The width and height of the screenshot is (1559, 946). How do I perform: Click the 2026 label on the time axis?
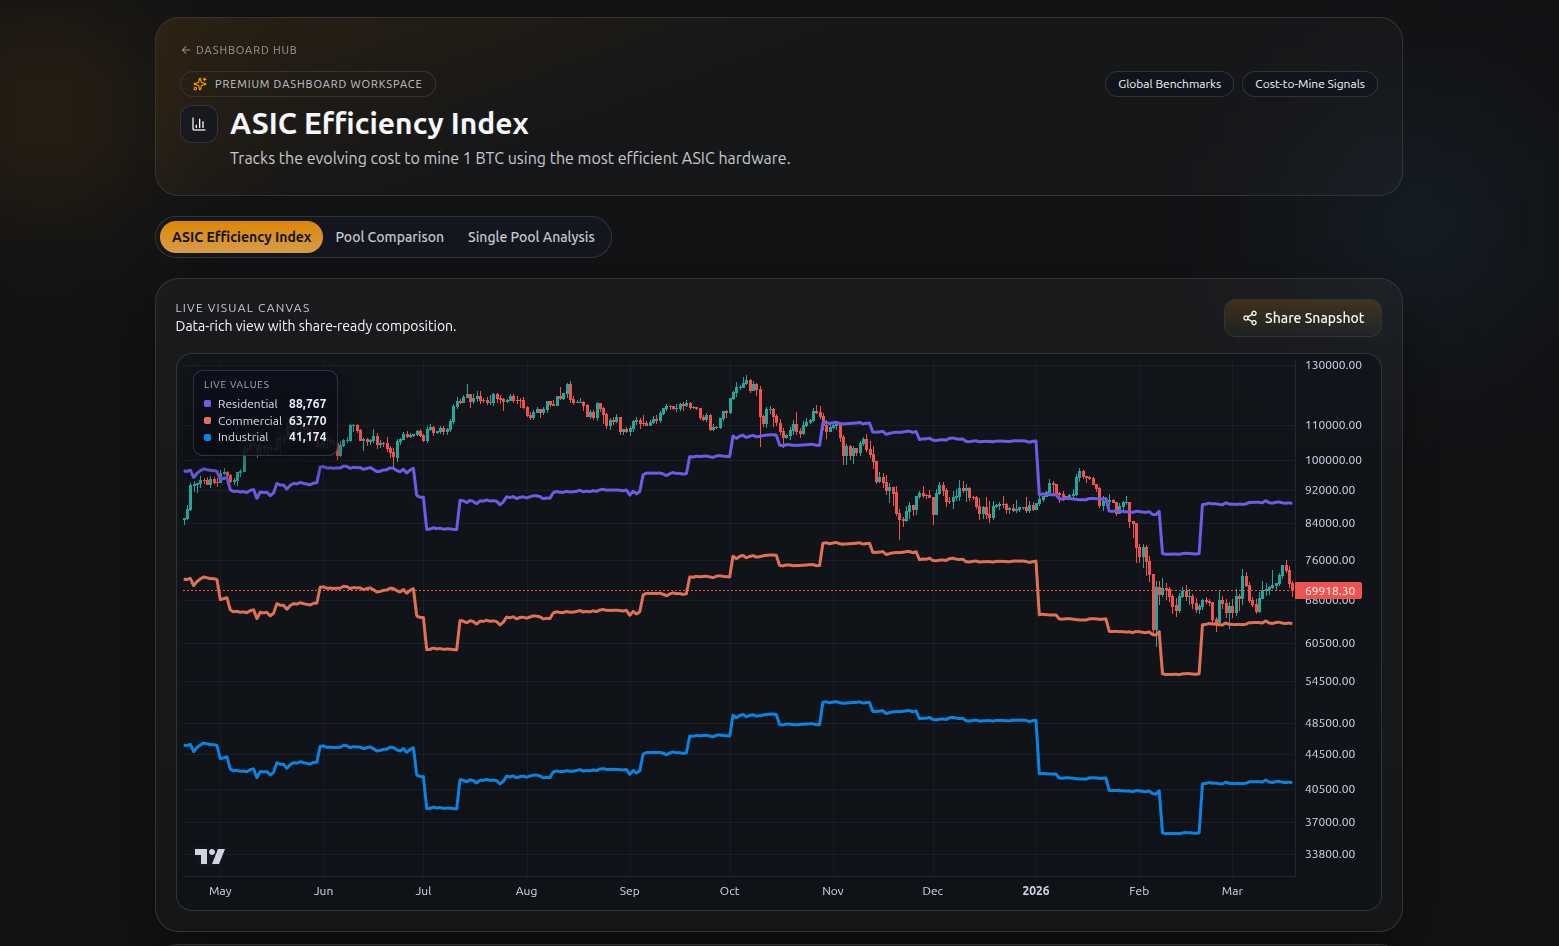[x=1035, y=891]
